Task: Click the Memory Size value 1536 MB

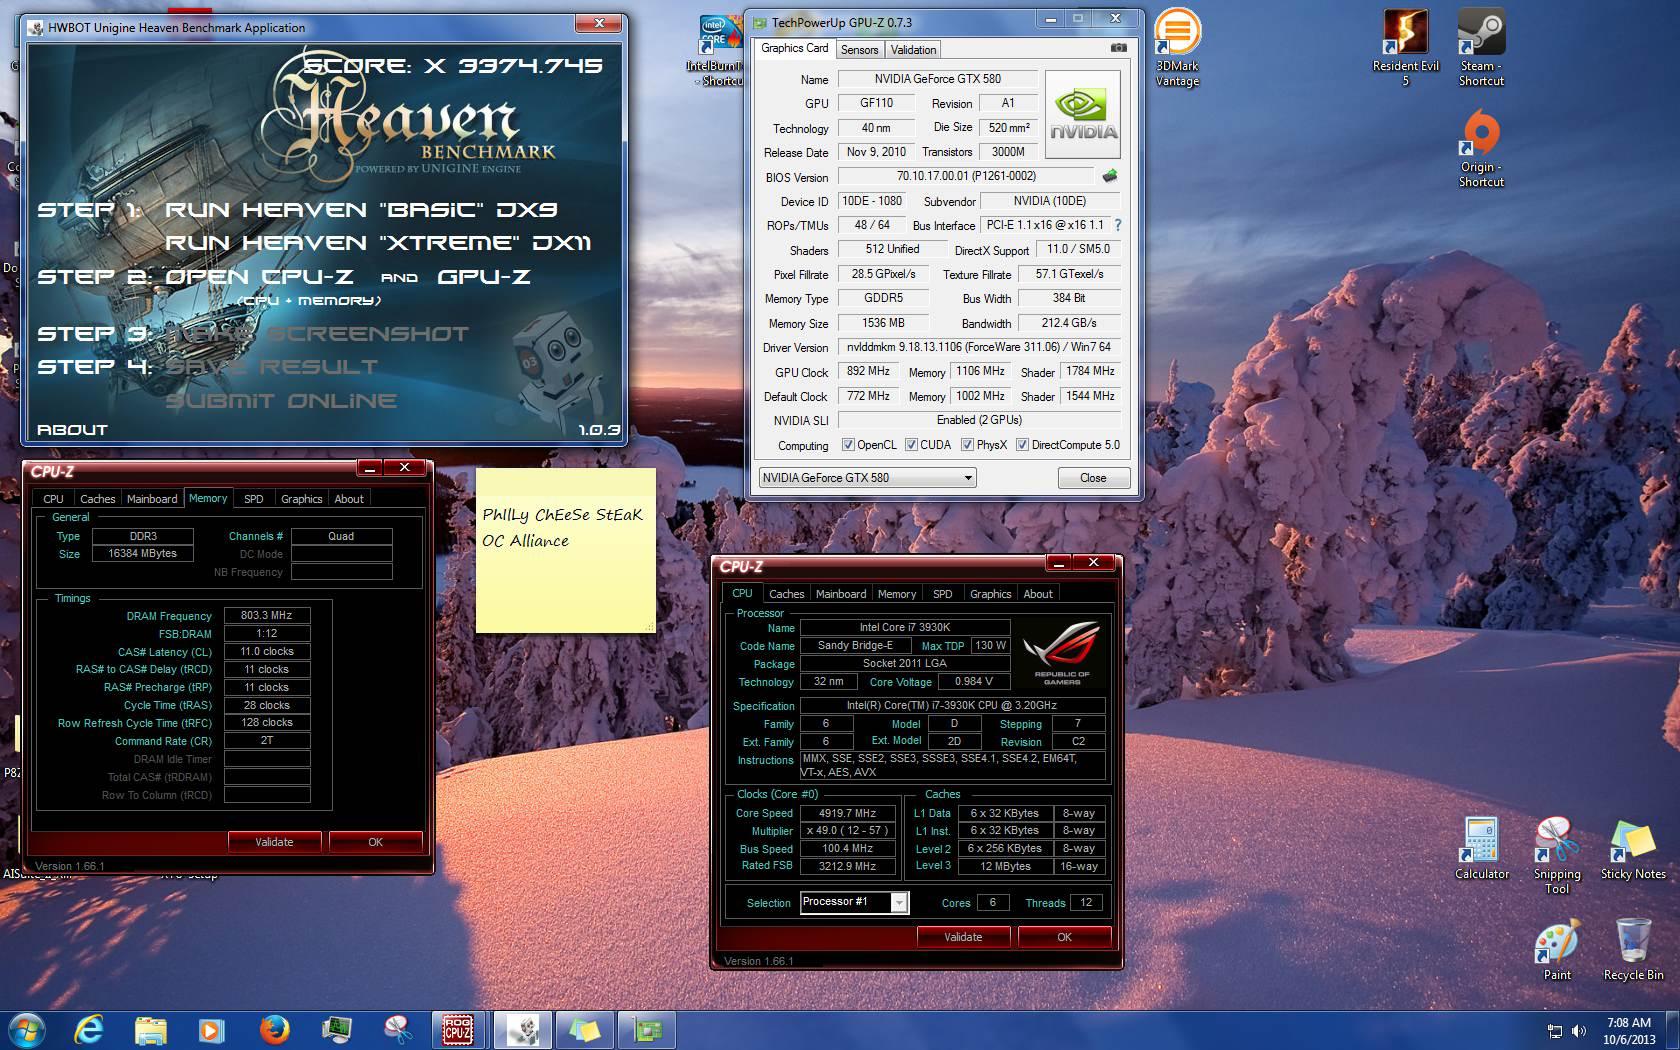Action: 883,323
